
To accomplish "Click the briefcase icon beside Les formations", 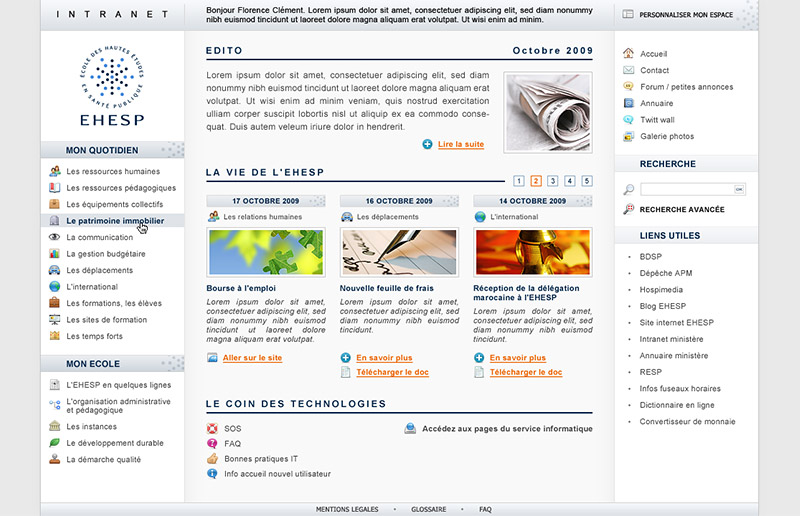I will 55,303.
